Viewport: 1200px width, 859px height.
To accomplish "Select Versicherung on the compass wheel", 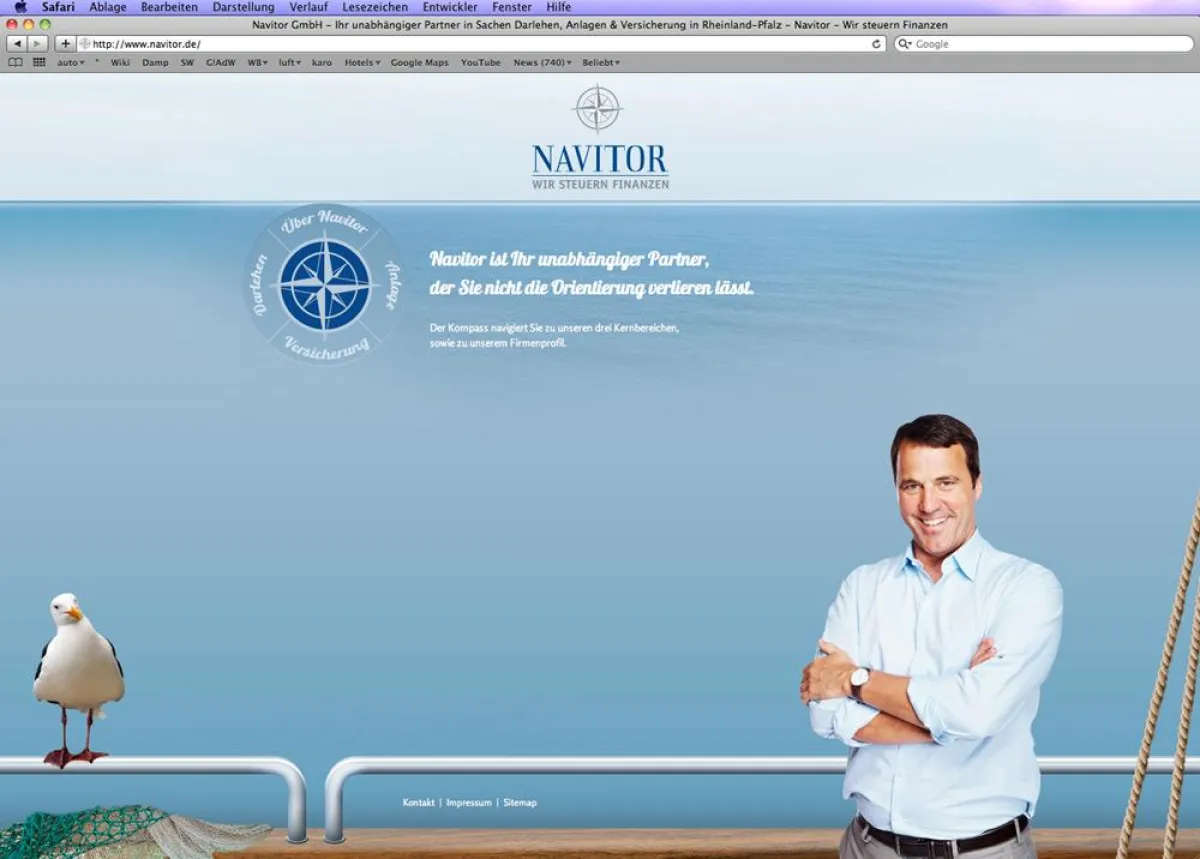I will point(326,347).
